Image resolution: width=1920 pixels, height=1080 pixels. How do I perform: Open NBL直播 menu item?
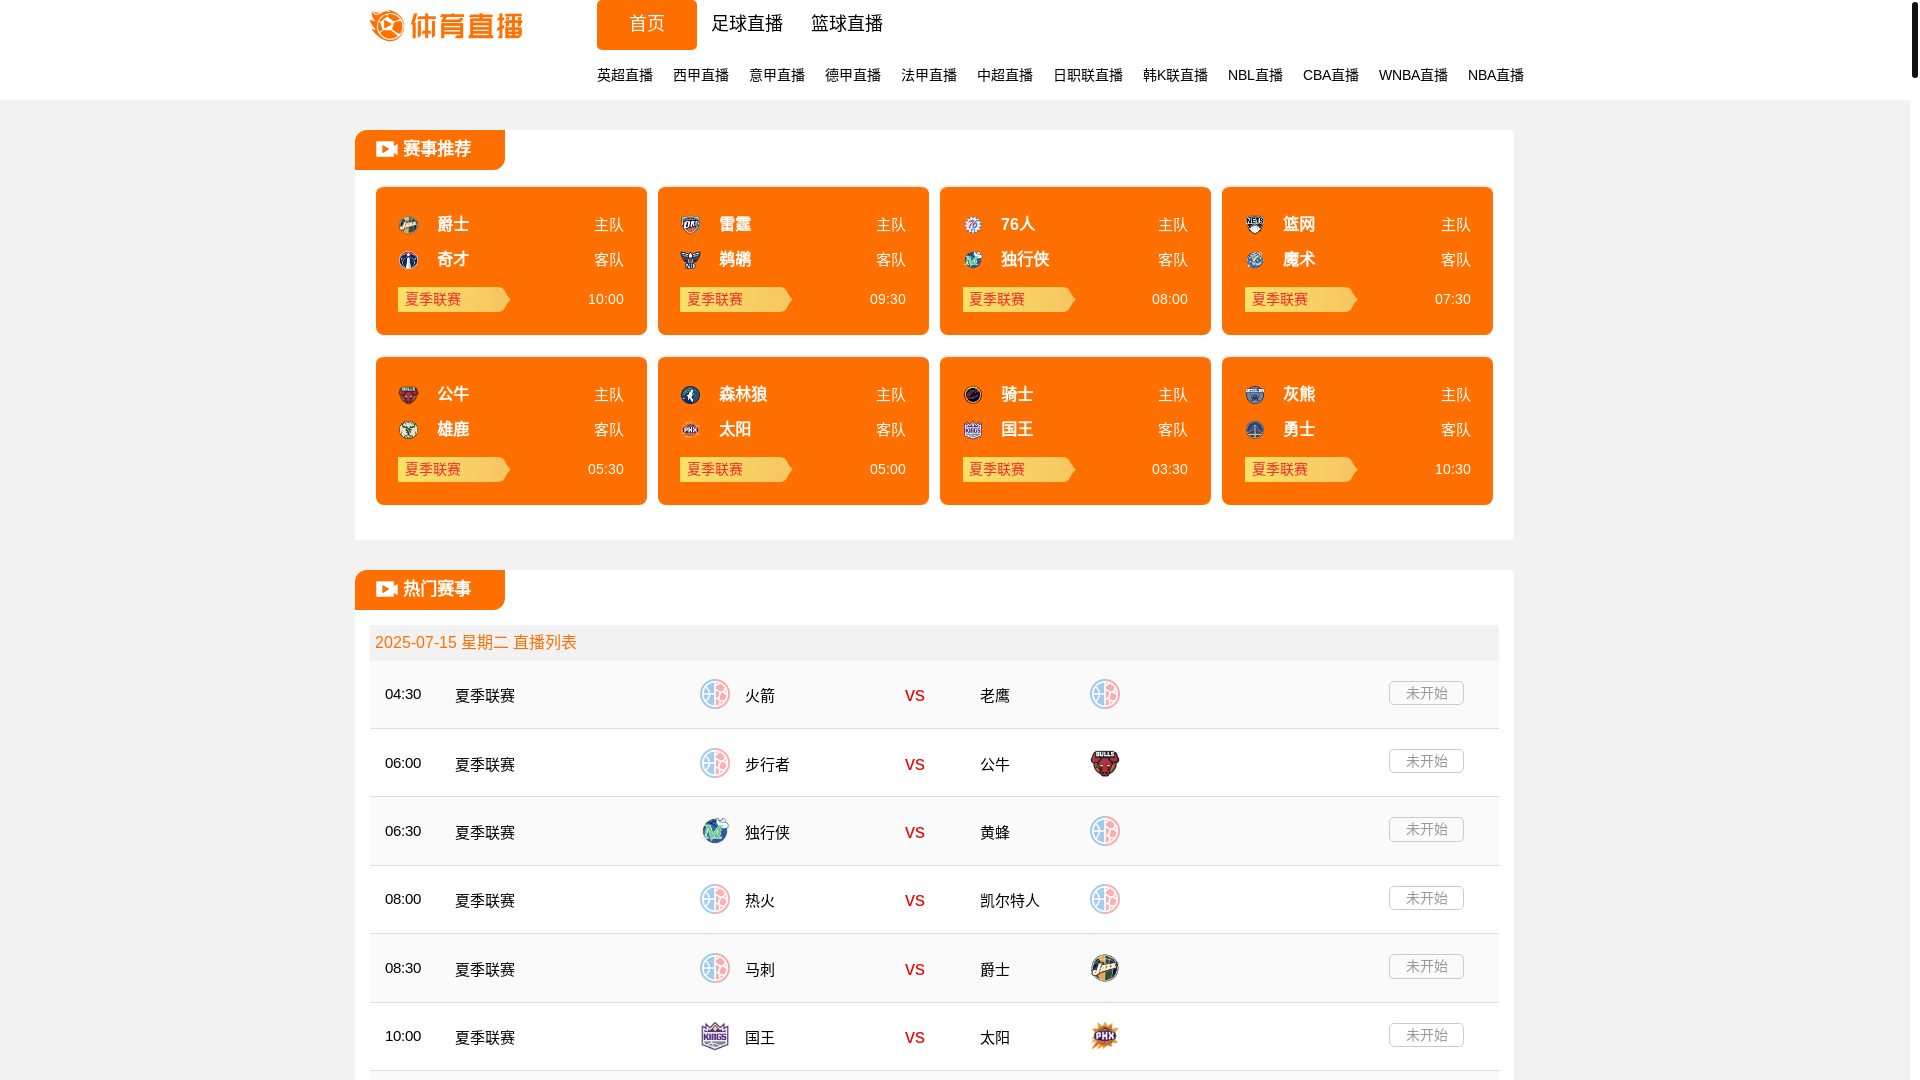[x=1255, y=75]
